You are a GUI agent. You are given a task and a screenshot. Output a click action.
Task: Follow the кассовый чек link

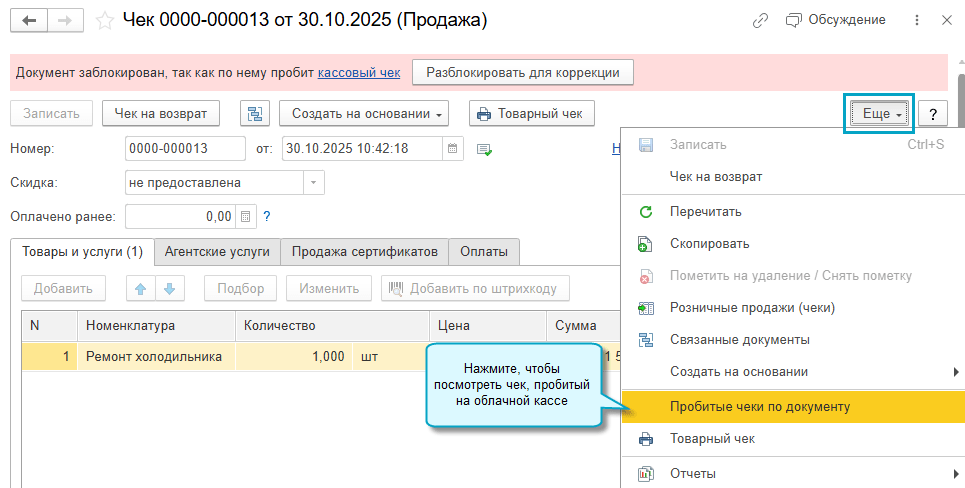[x=358, y=72]
